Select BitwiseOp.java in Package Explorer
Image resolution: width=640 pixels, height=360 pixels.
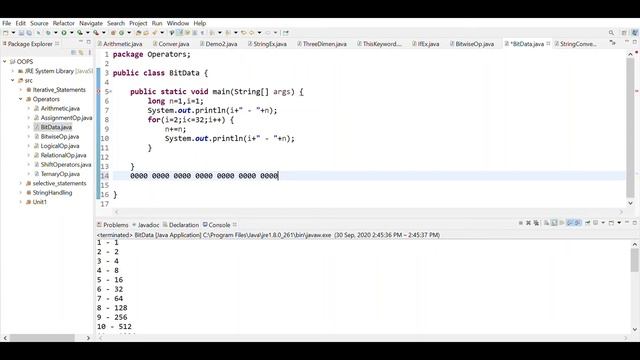pyautogui.click(x=60, y=137)
